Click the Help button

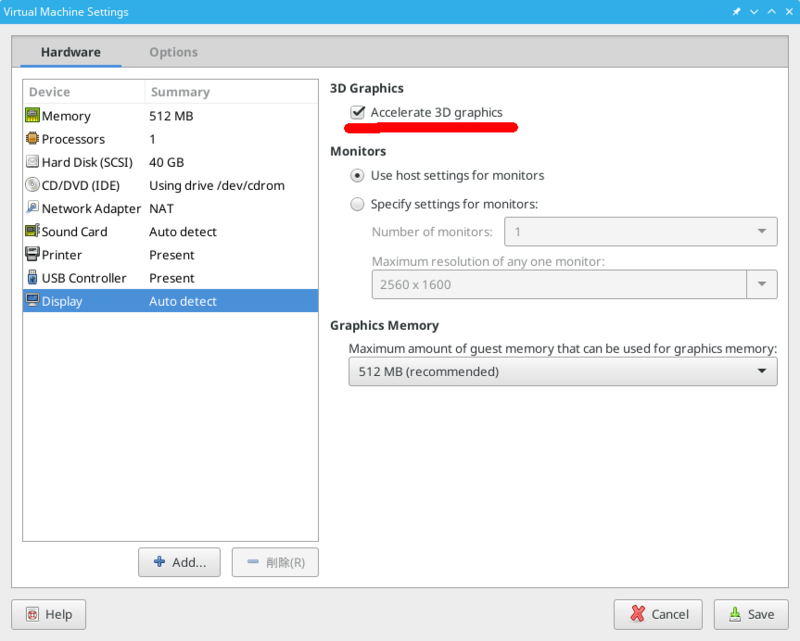tap(48, 614)
